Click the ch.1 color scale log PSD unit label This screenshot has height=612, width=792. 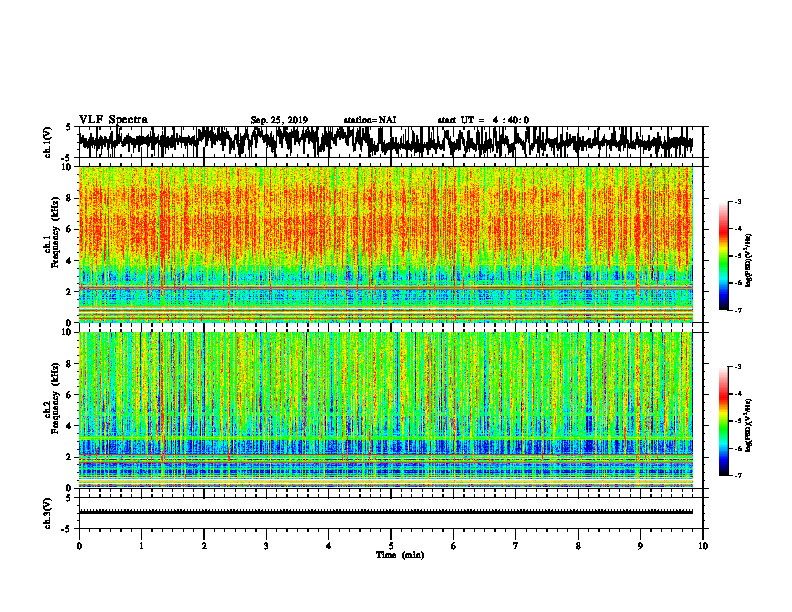(749, 261)
